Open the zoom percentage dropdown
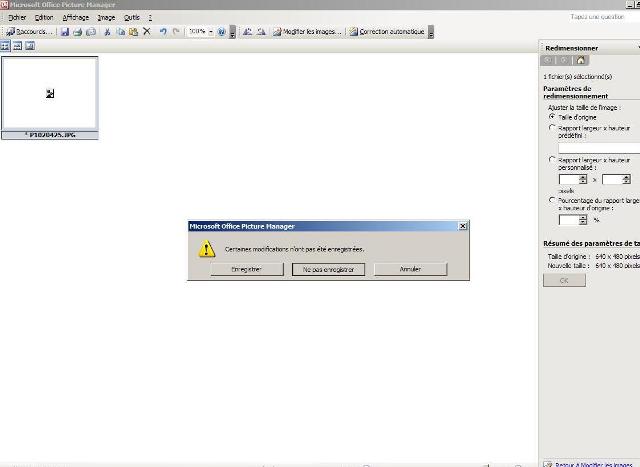Viewport: 640px width, 467px height. click(210, 32)
